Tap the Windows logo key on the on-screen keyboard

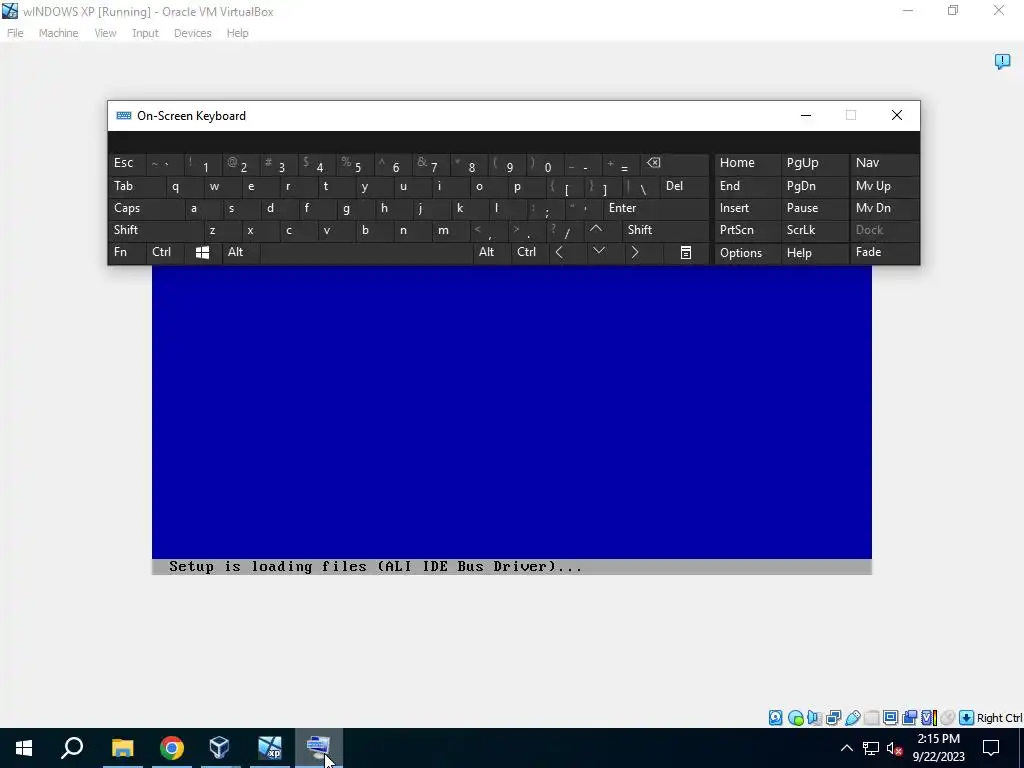[x=202, y=252]
